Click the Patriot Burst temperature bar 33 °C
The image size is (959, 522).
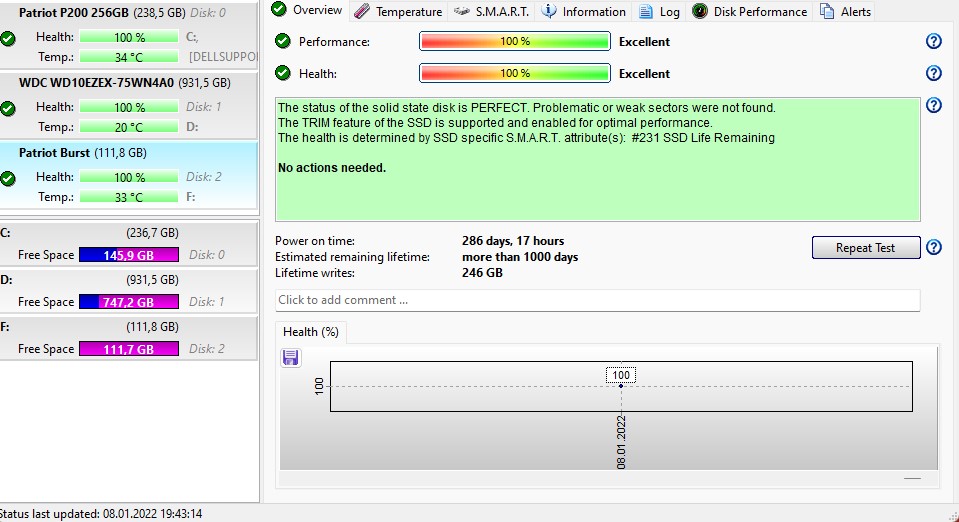pyautogui.click(x=129, y=197)
